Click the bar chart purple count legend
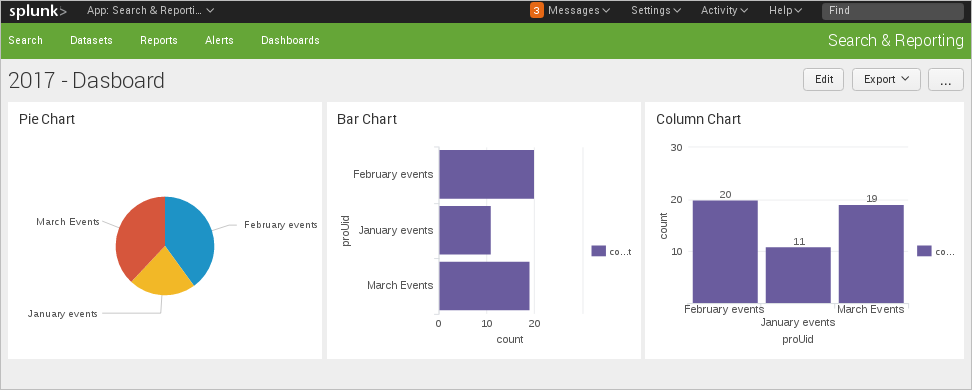Screen dimensions: 972x390 click(x=611, y=251)
